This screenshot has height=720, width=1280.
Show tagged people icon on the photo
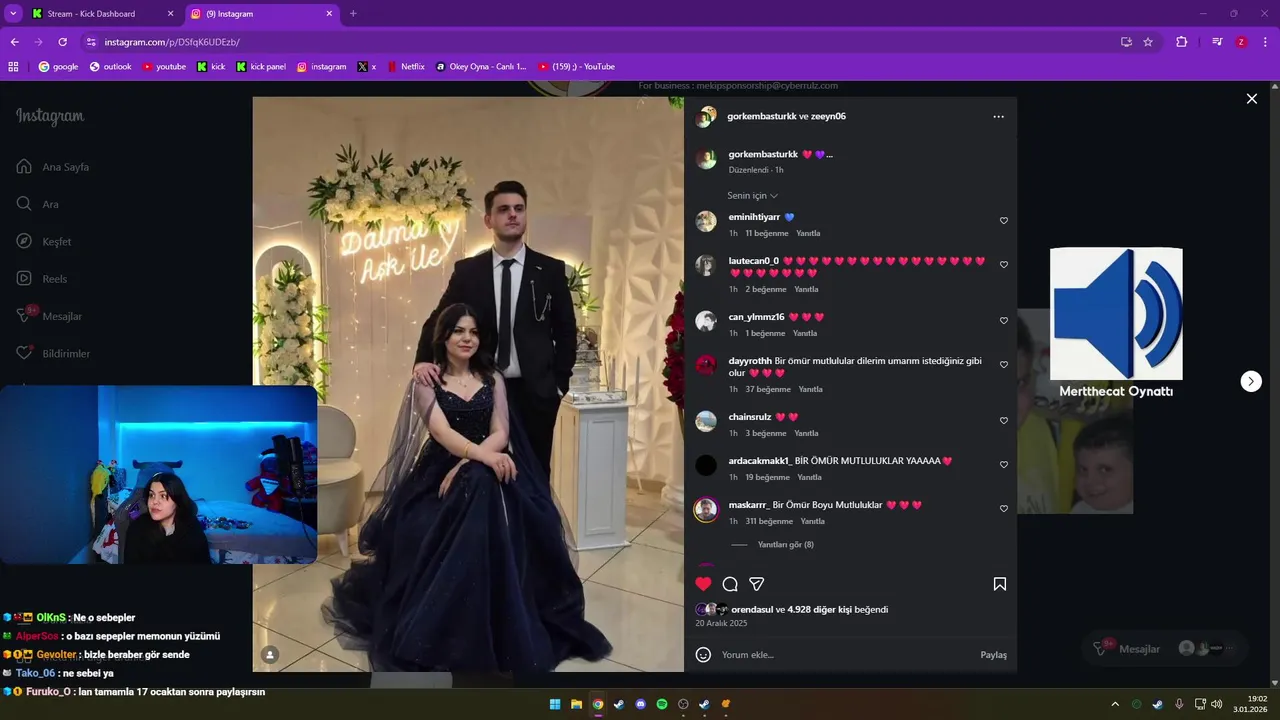(x=270, y=655)
